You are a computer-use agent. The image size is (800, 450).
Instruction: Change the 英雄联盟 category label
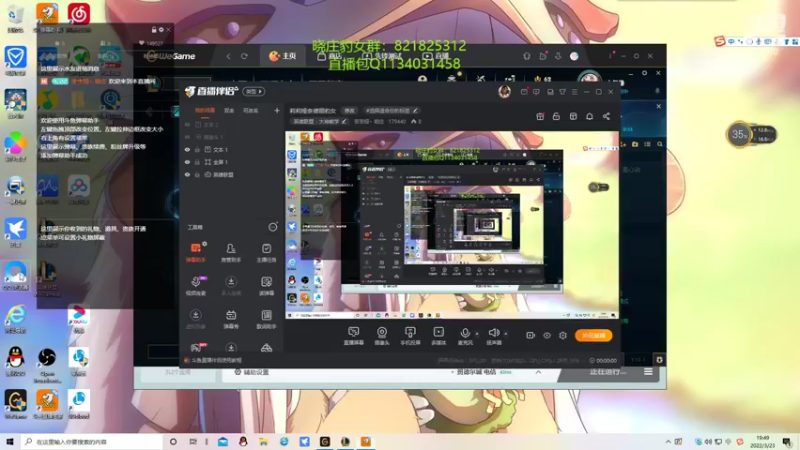pyautogui.click(x=319, y=121)
